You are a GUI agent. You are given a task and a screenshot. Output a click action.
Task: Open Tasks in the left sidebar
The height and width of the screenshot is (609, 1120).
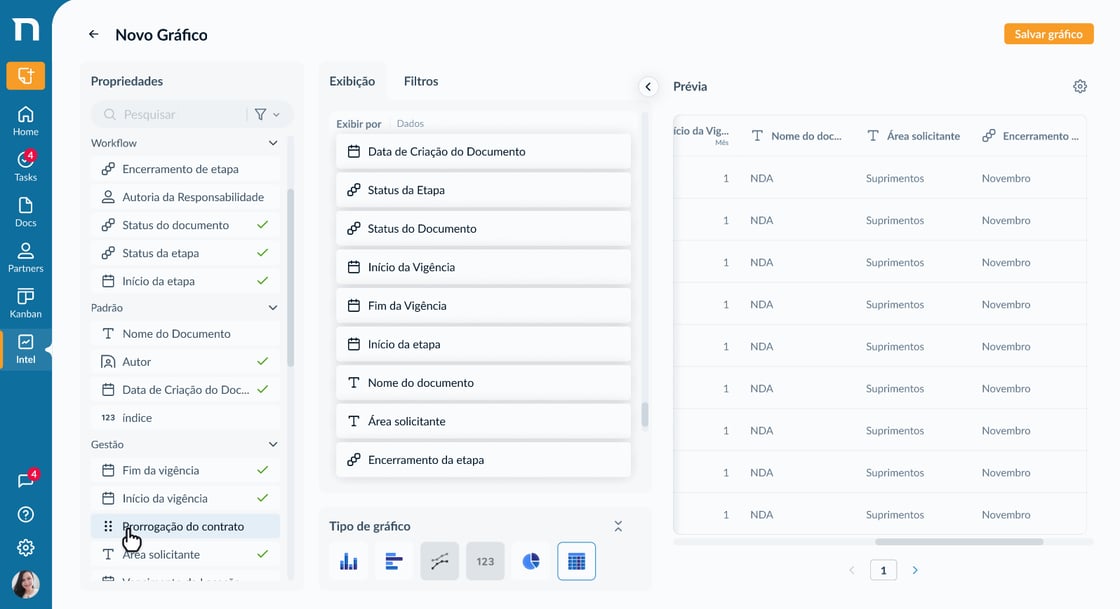26,166
